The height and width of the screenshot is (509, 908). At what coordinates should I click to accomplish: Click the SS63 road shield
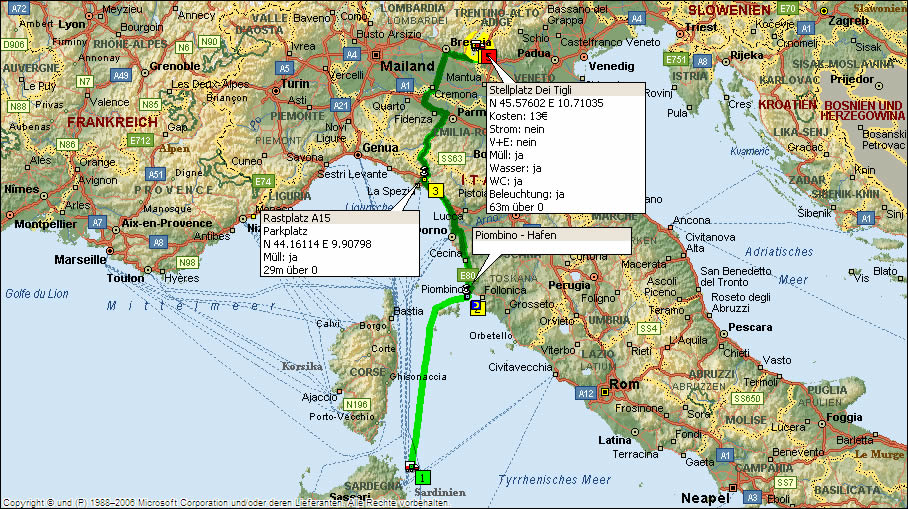click(x=452, y=158)
